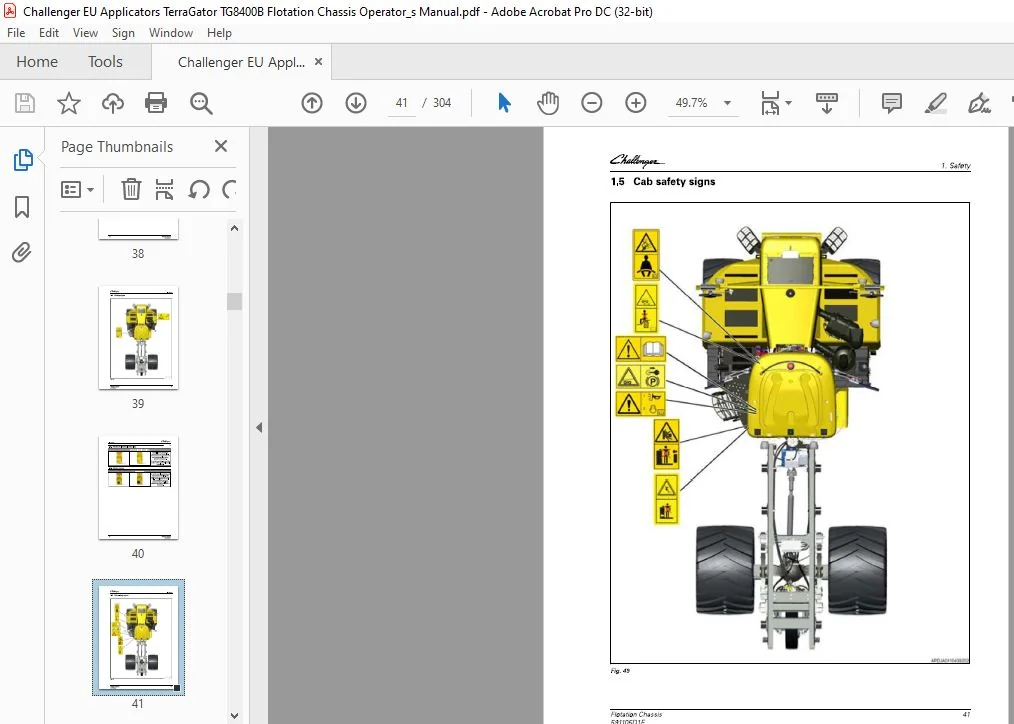Select the Challenger EU Appl... document tab

[241, 62]
